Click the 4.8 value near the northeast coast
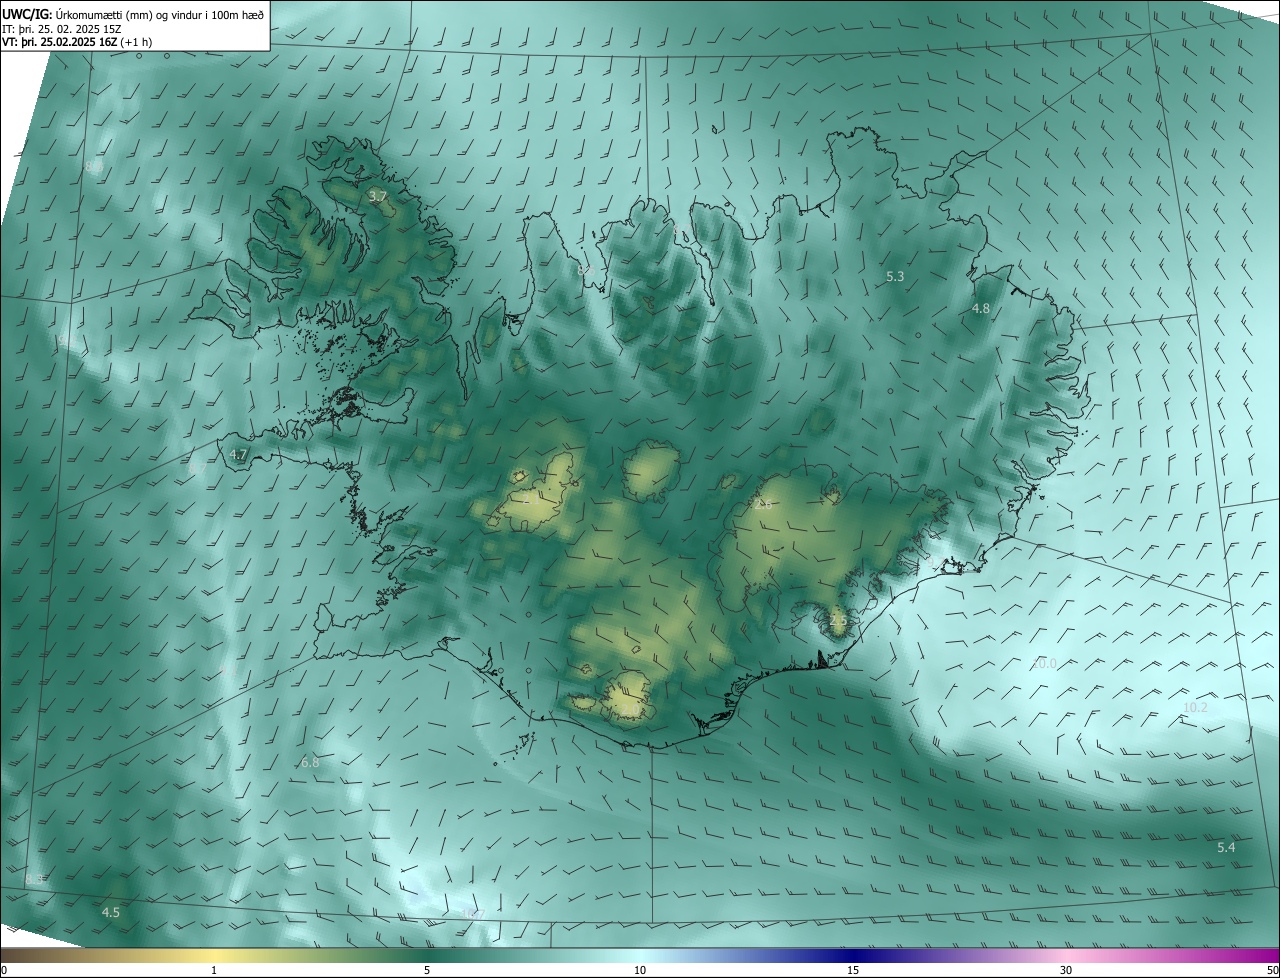This screenshot has height=978, width=1280. coord(981,309)
